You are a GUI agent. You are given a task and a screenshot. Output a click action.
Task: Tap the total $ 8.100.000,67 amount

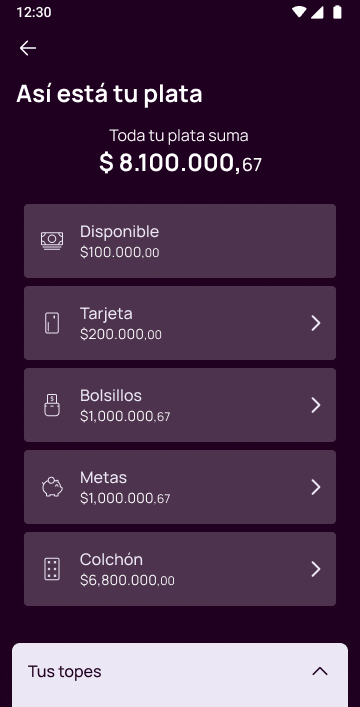(x=180, y=163)
